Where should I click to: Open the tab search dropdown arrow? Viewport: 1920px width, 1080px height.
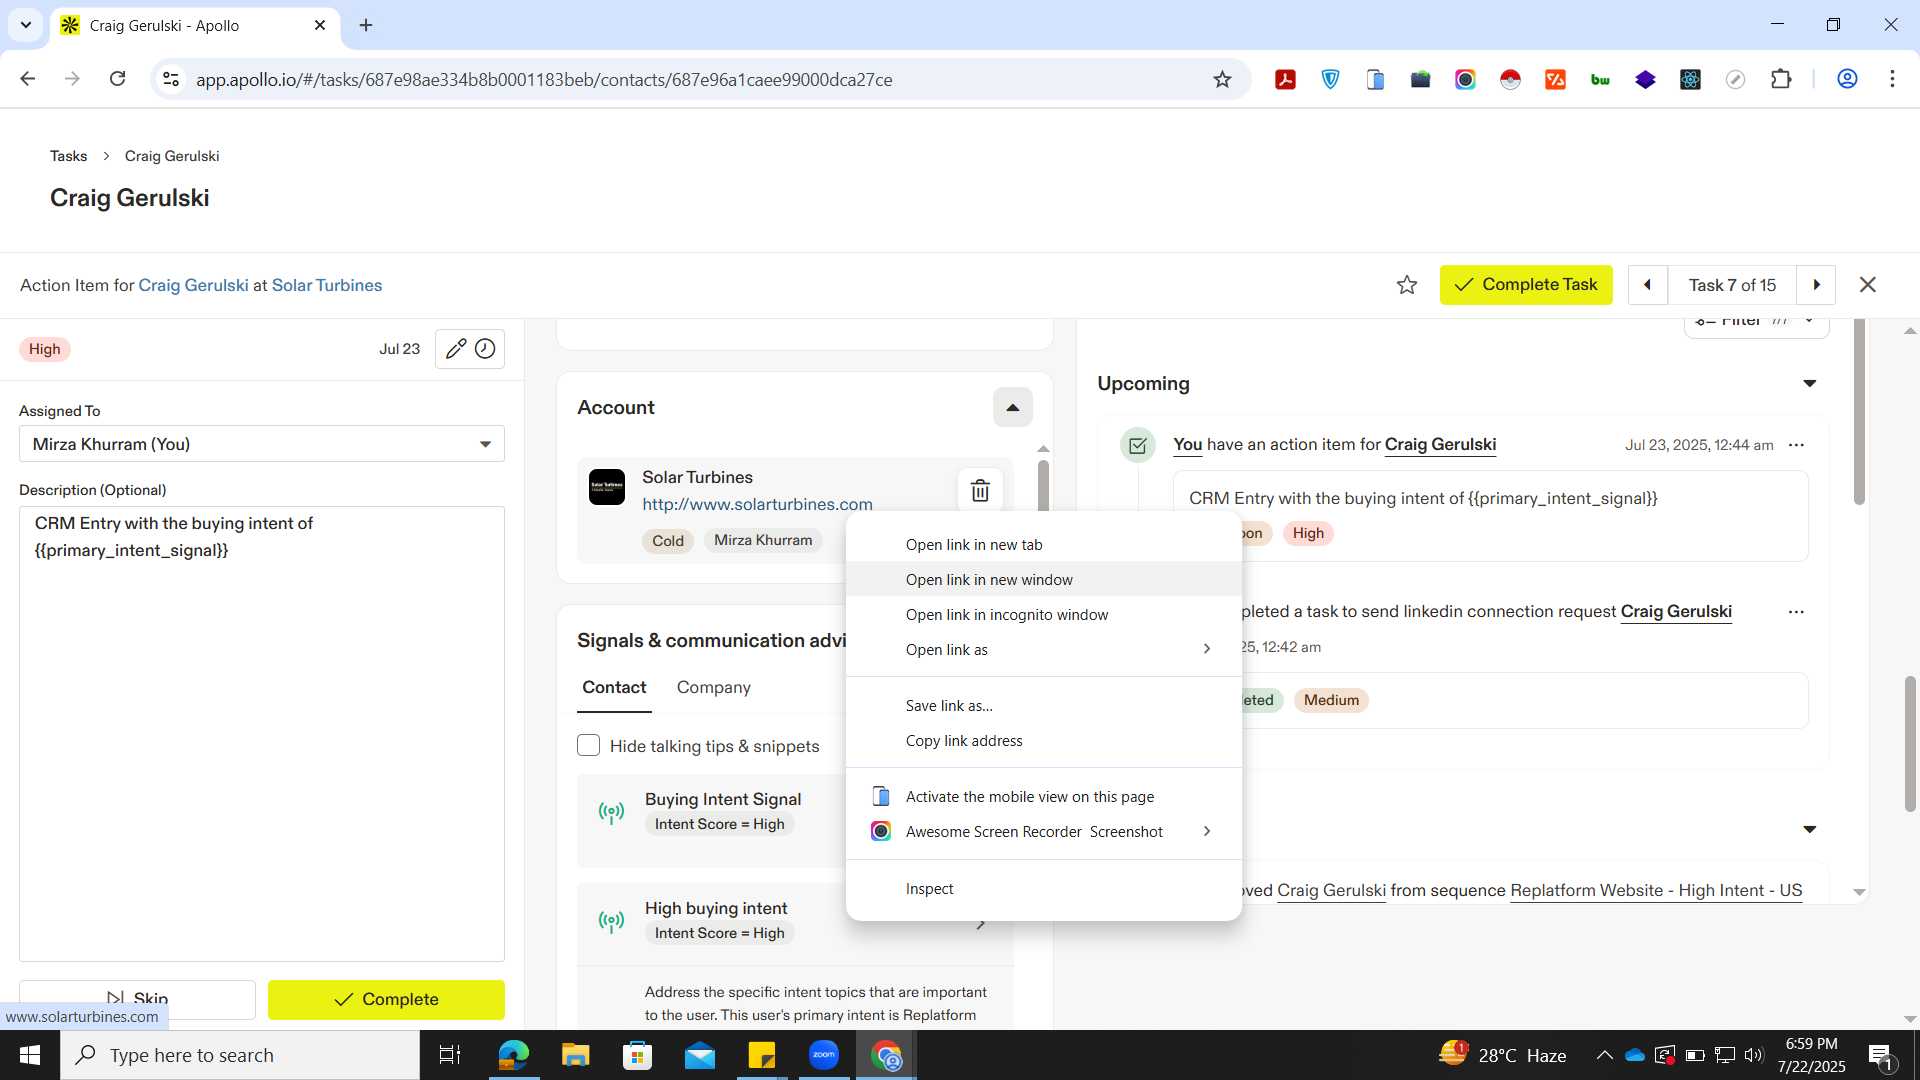pos(26,25)
